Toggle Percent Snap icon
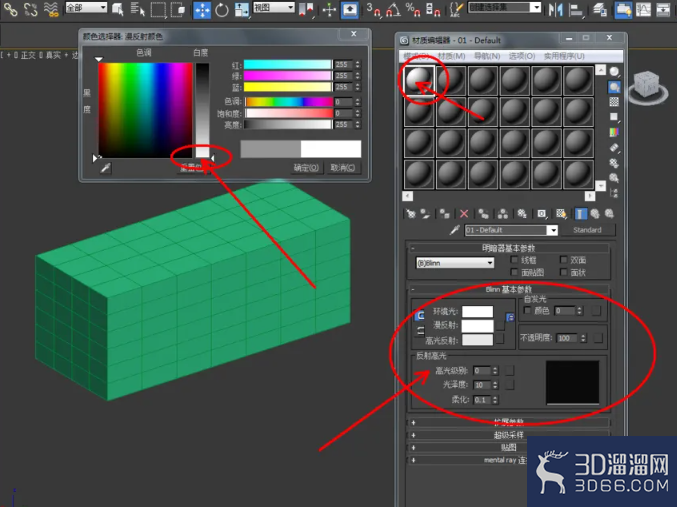This screenshot has width=677, height=507. point(413,10)
